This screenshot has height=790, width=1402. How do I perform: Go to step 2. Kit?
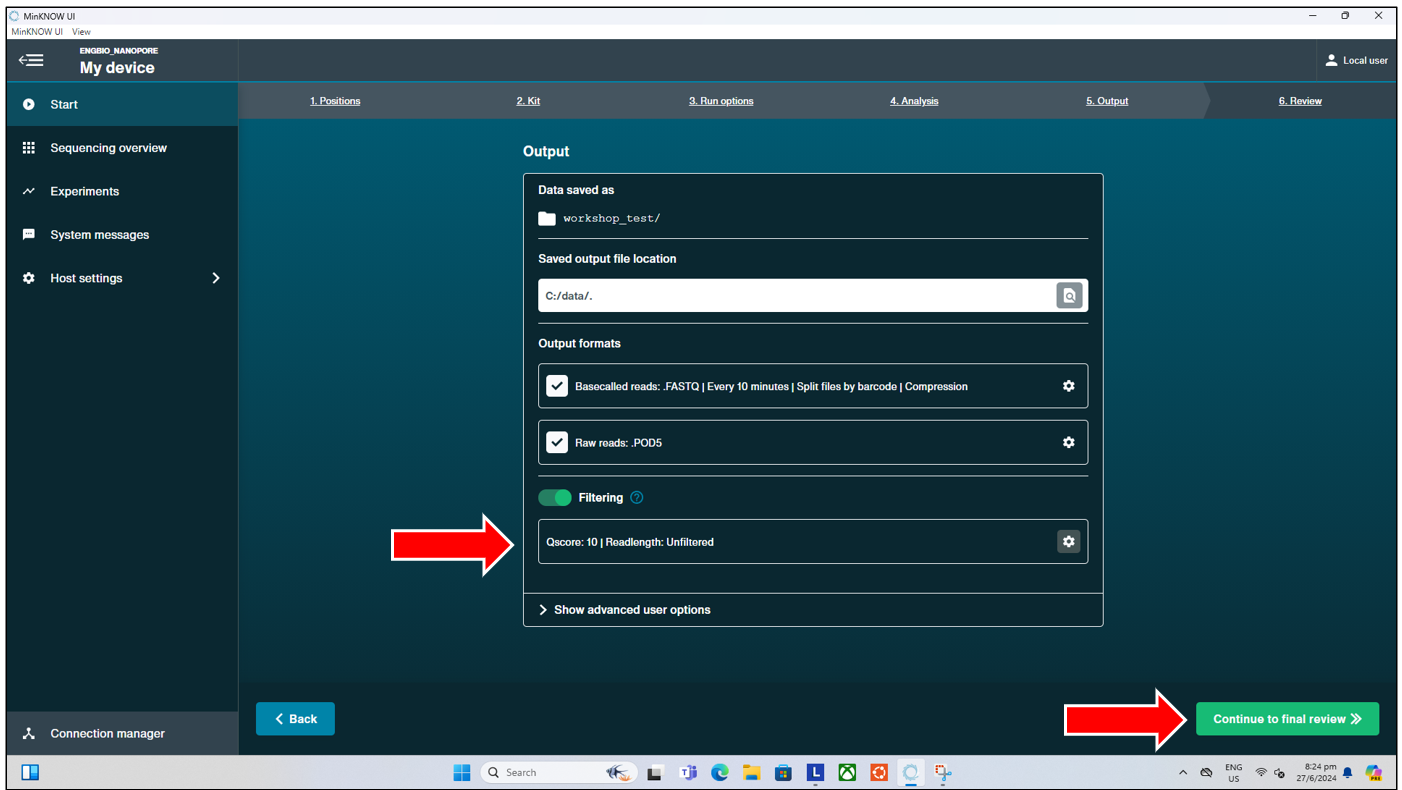(528, 101)
